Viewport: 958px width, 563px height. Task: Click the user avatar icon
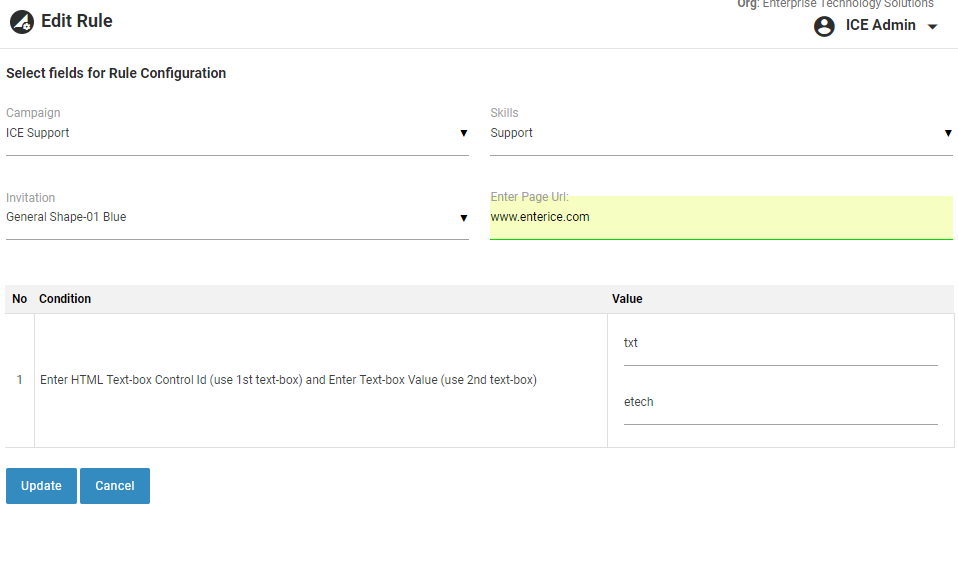(824, 27)
